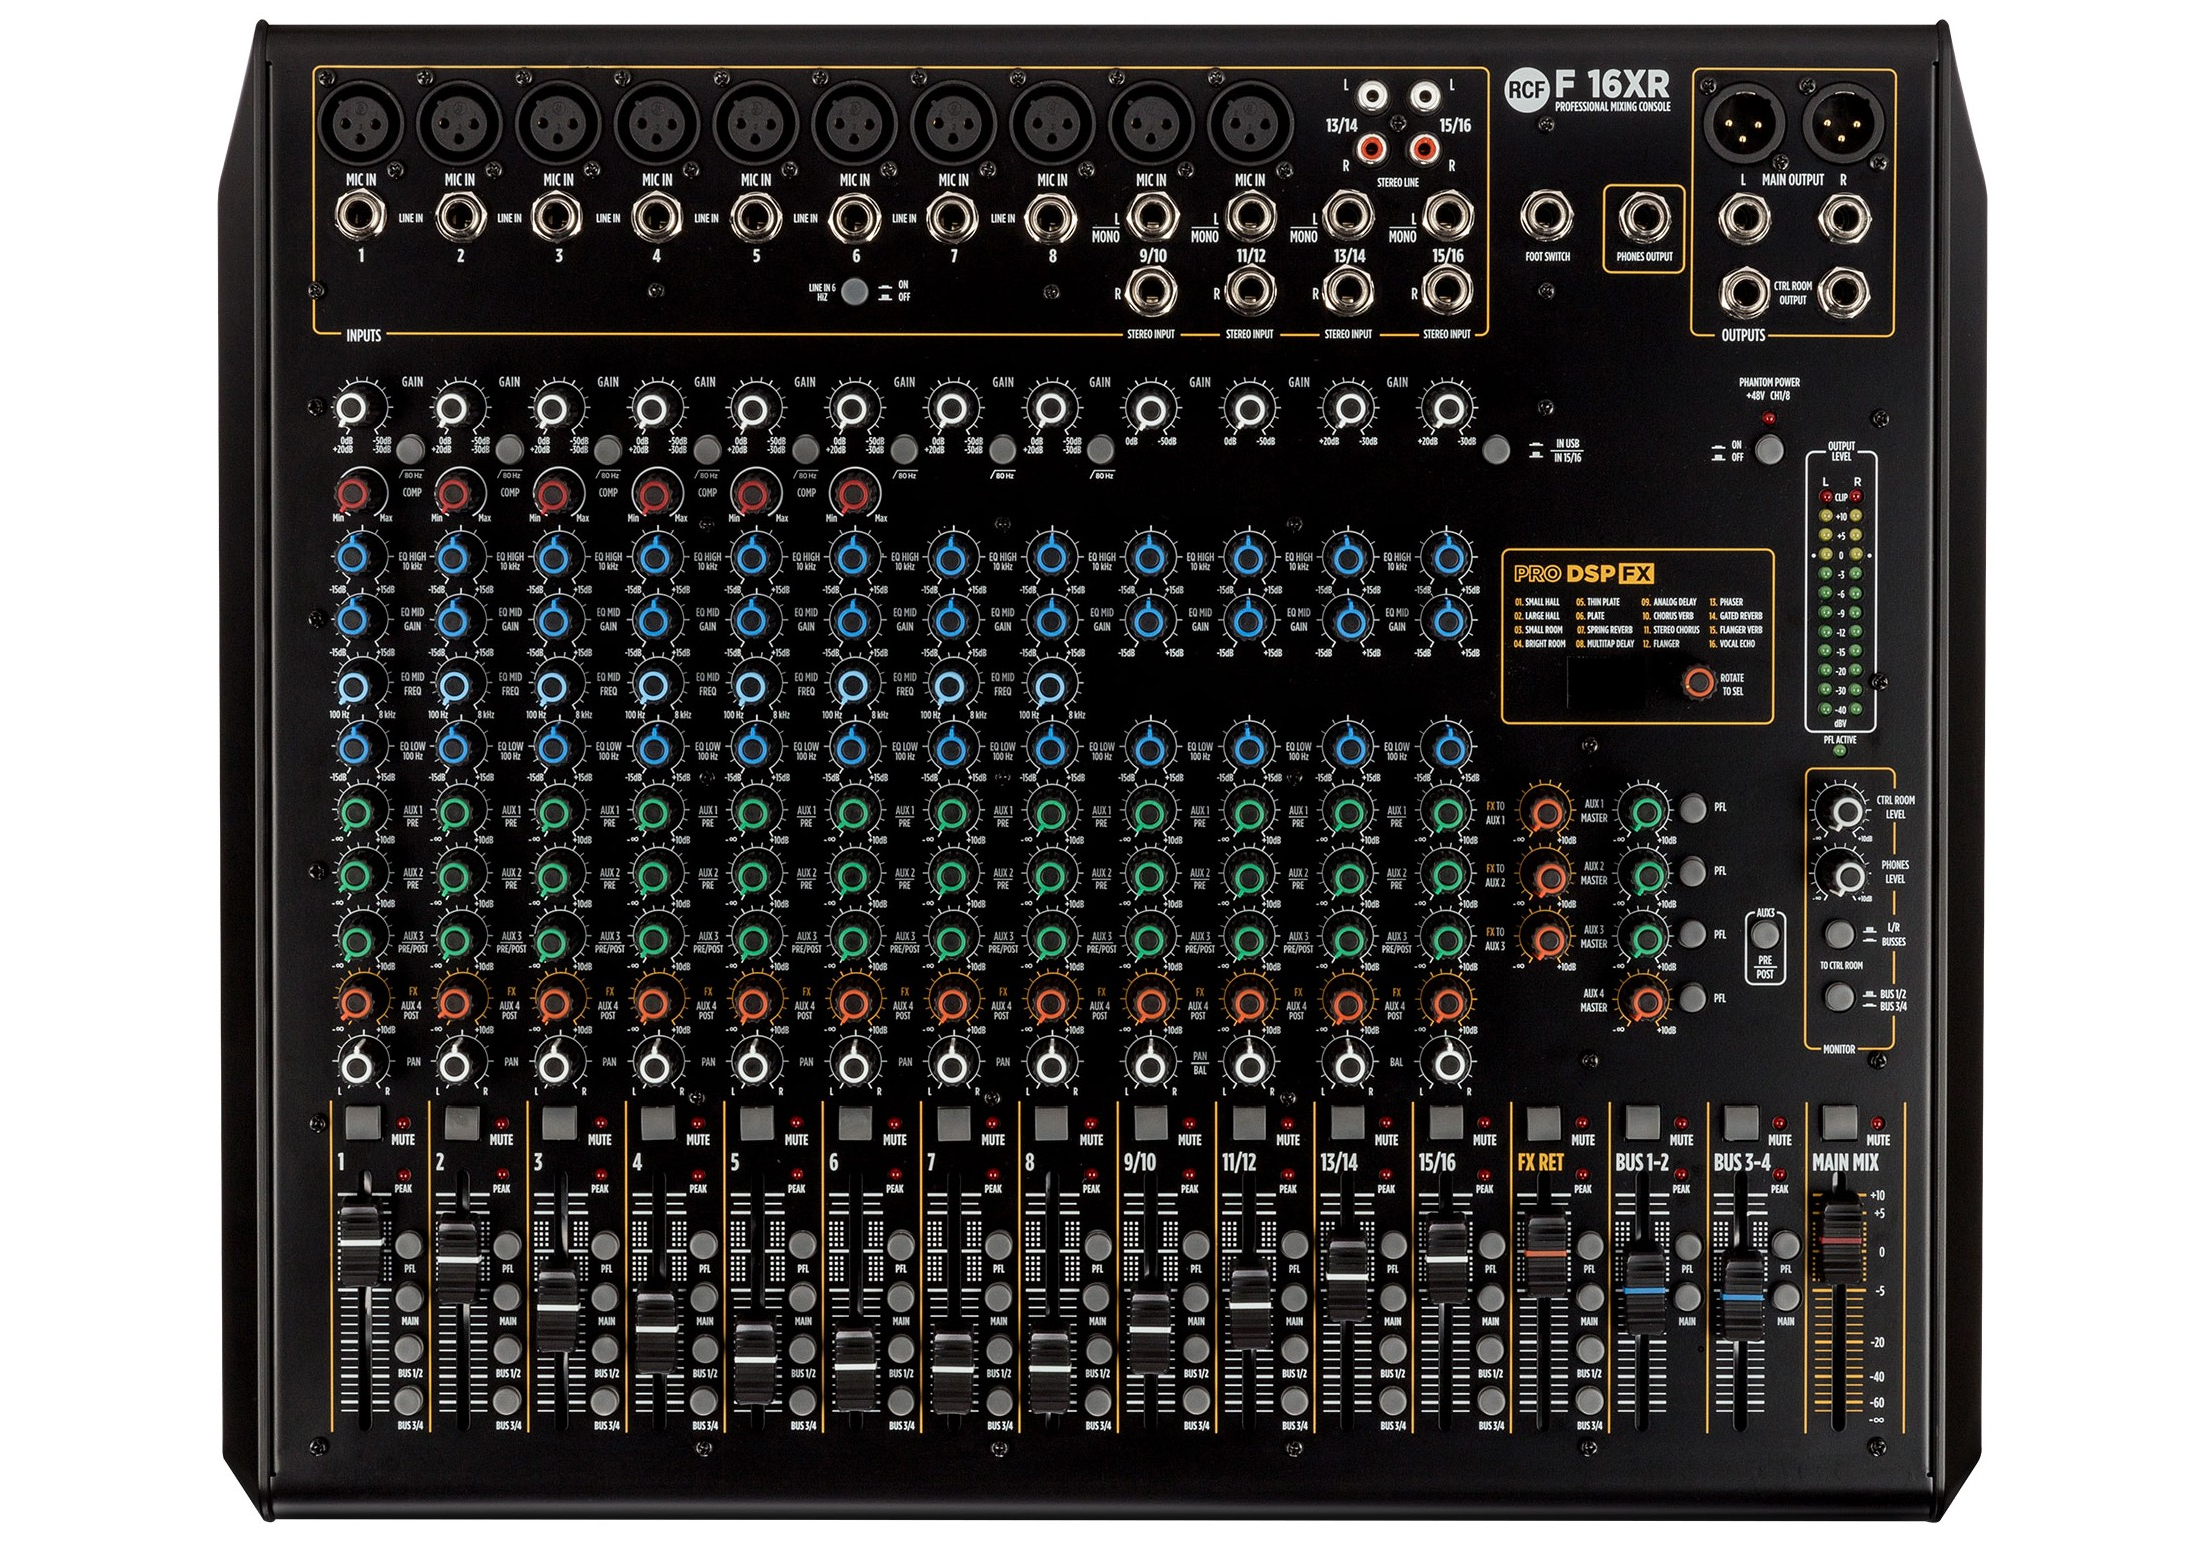The image size is (2205, 1543).
Task: Toggle the BUS 1/2 BUS 3/4 monitor switch
Action: [1839, 996]
